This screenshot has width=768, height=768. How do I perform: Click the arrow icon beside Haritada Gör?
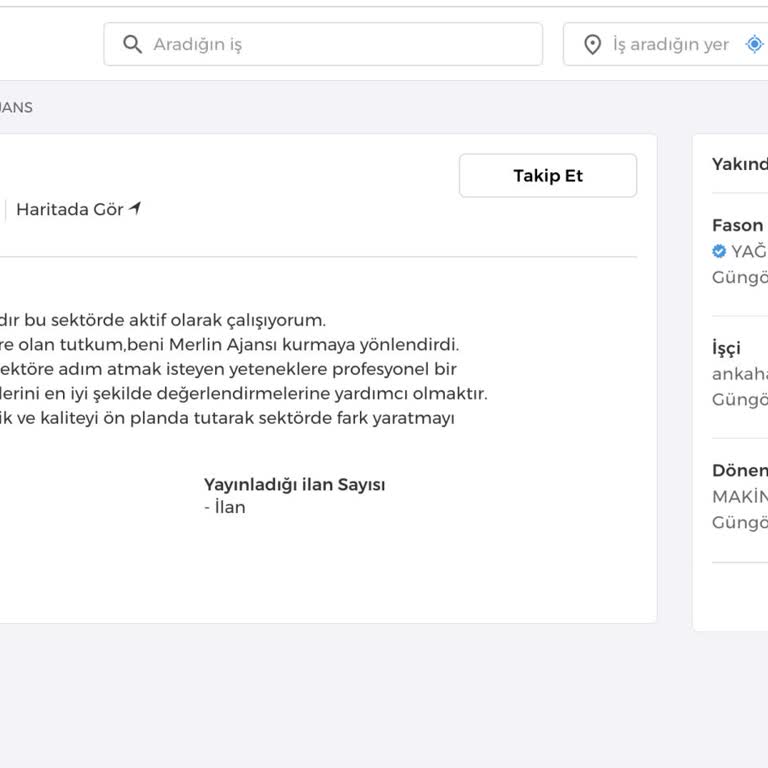[x=135, y=209]
